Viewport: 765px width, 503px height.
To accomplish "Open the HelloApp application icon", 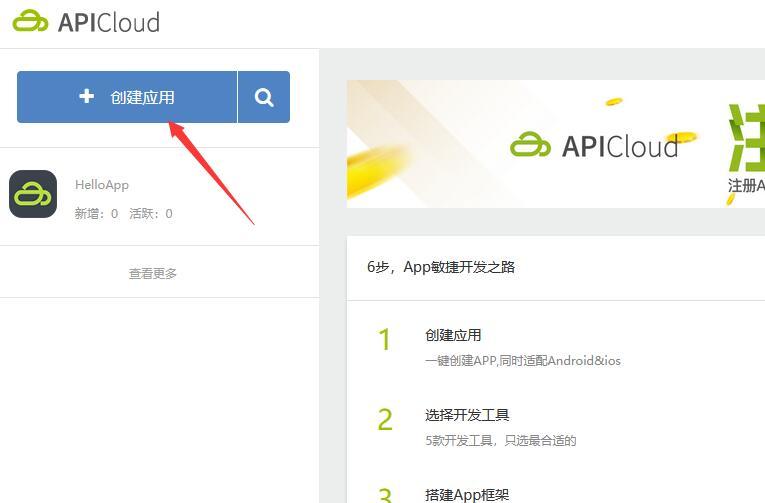I will tap(33, 194).
